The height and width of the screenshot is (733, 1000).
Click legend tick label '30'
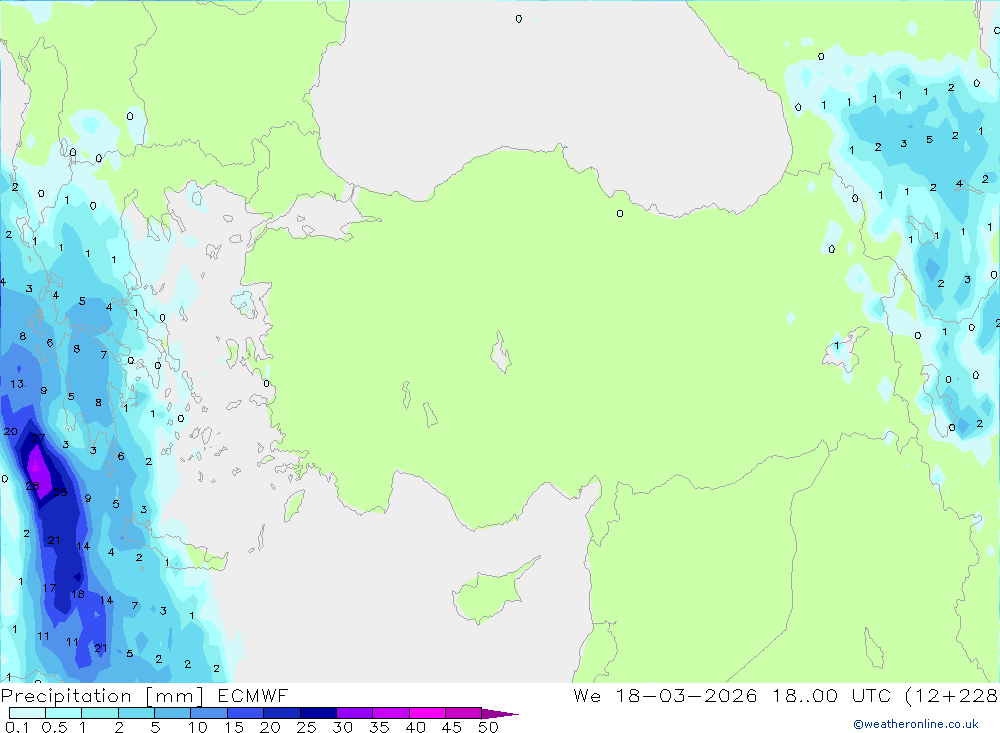click(x=342, y=727)
